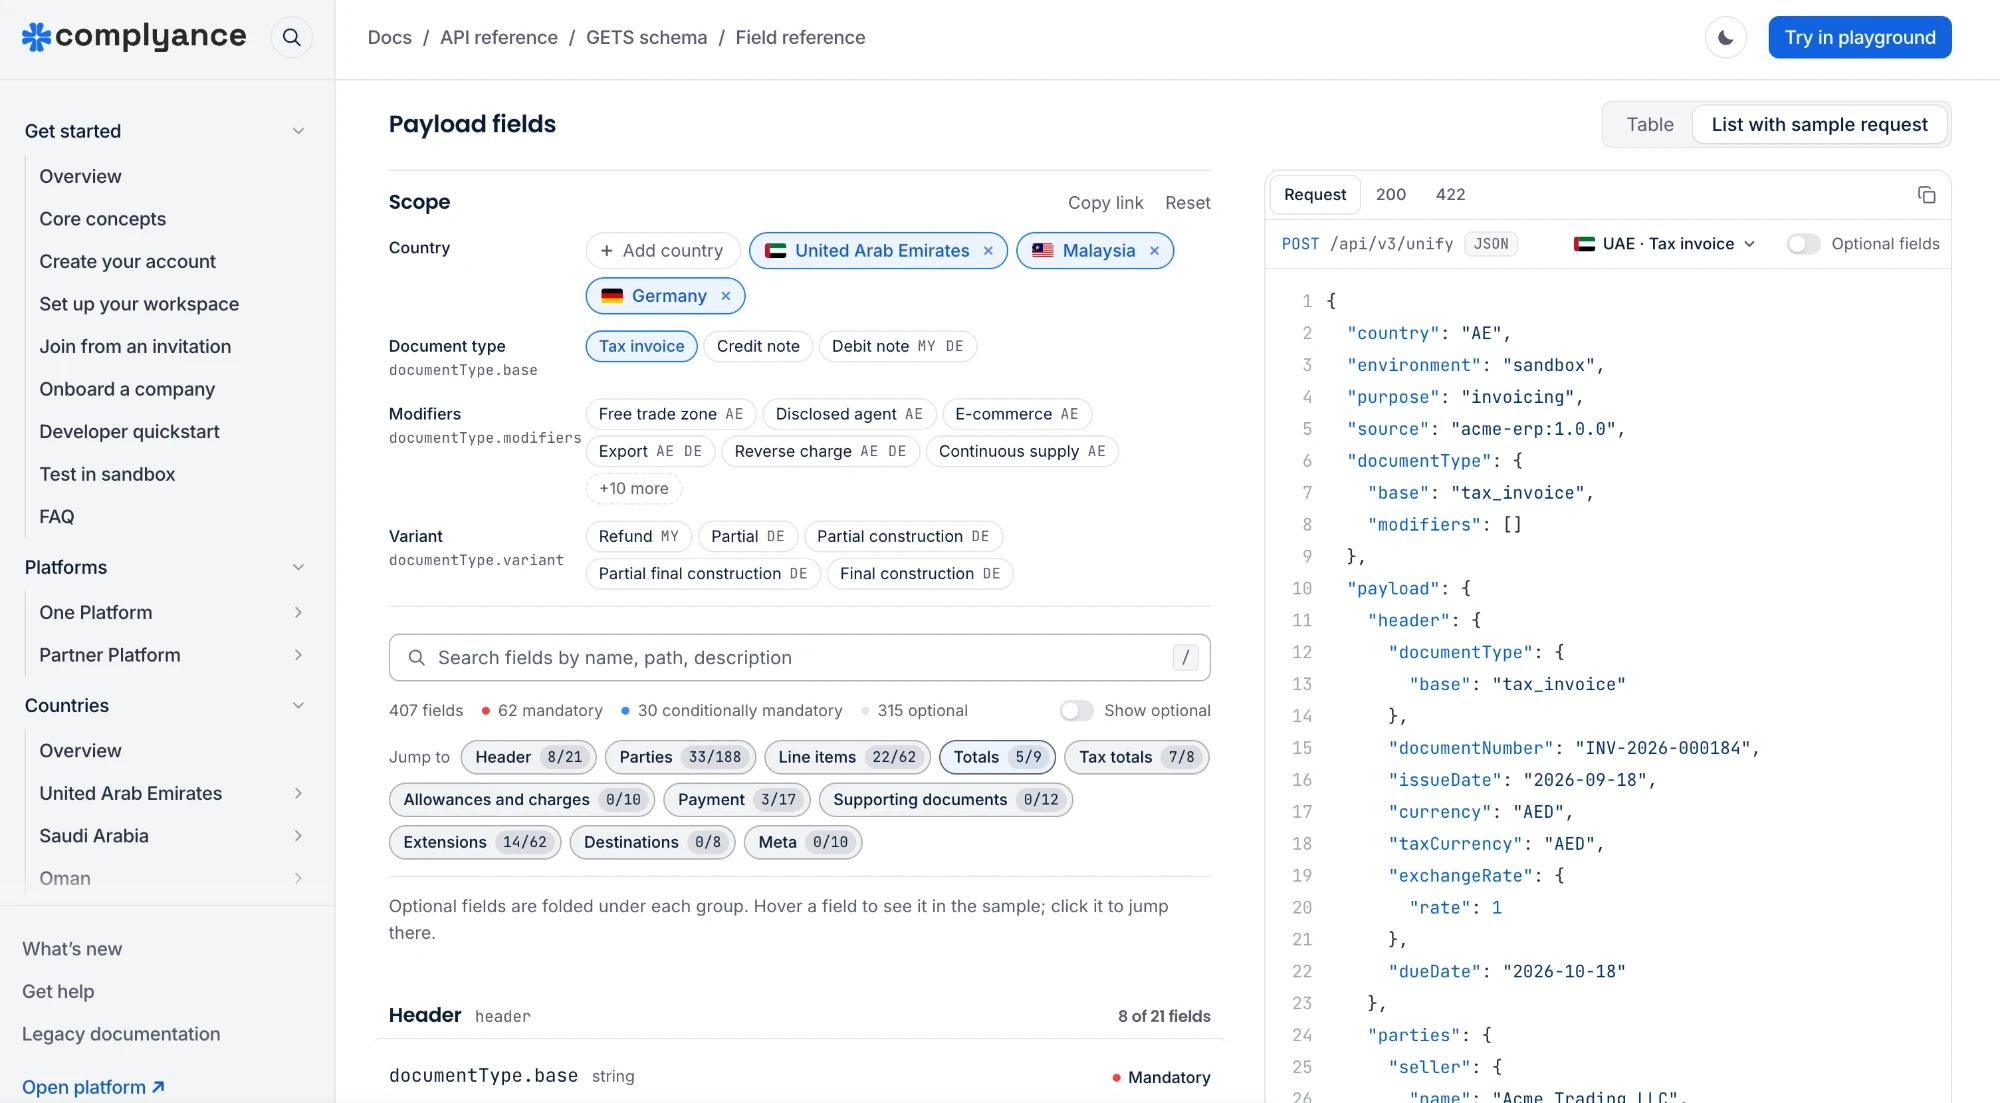This screenshot has width=2000, height=1103.
Task: Focus the Search fields input
Action: pos(799,657)
